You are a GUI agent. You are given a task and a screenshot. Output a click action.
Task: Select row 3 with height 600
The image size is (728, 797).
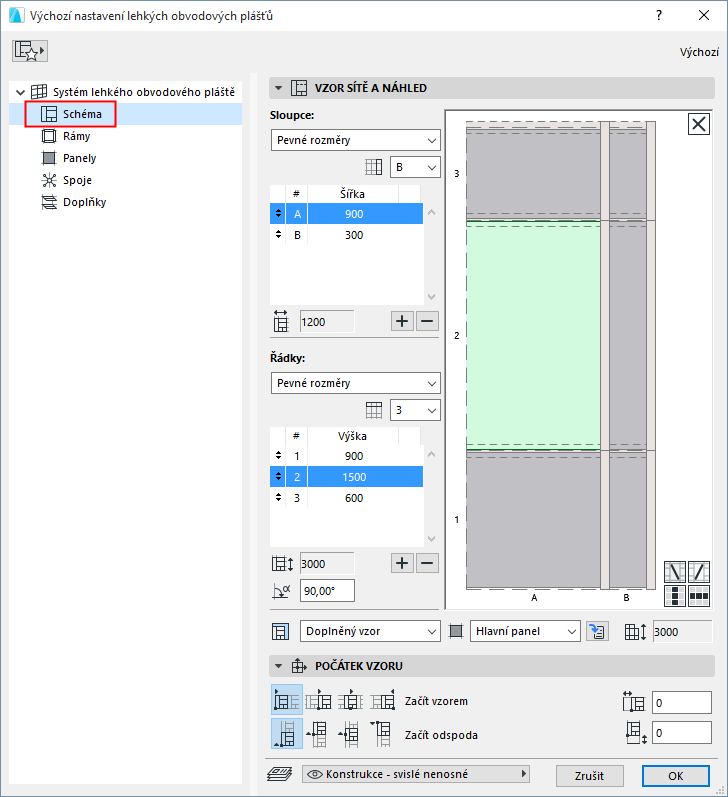[x=346, y=498]
